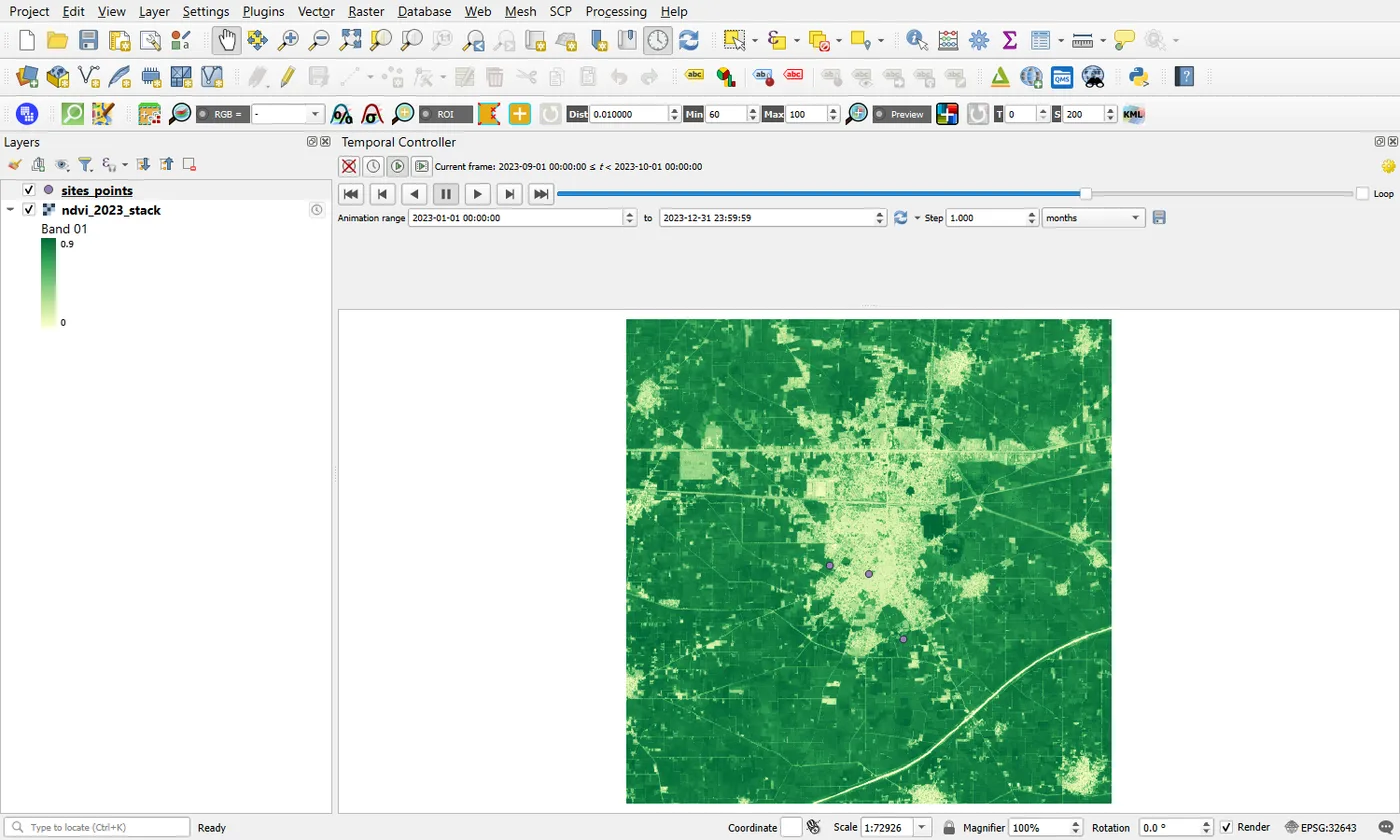Enable the Loop checkbox
This screenshot has height=840, width=1400.
click(x=1362, y=194)
